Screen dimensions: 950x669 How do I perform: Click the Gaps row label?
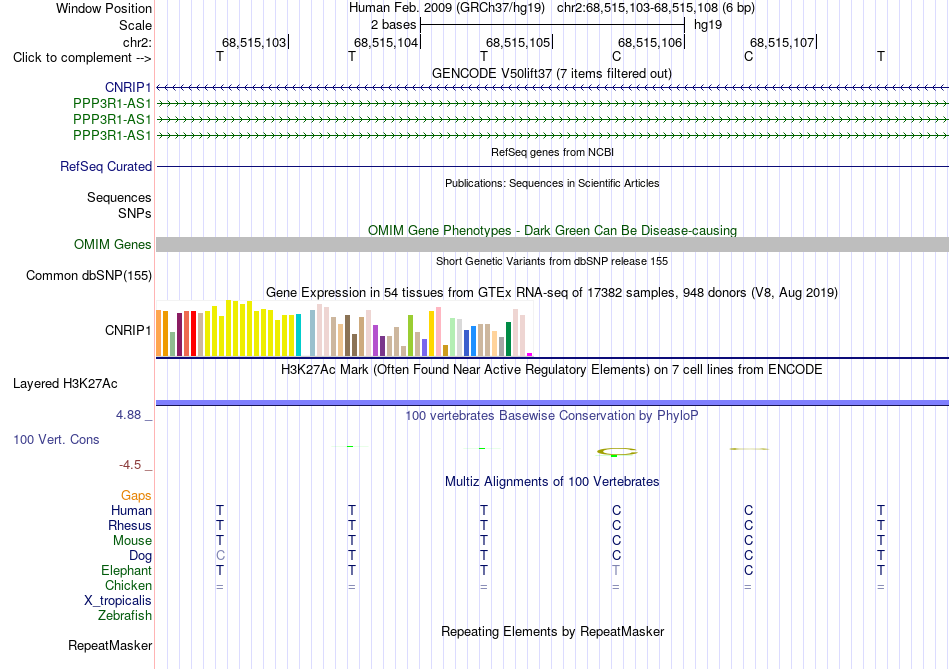pos(136,496)
